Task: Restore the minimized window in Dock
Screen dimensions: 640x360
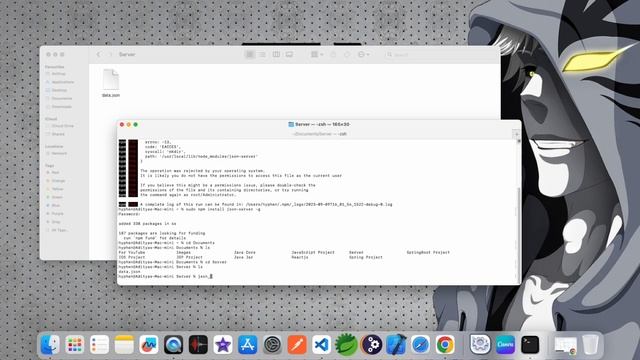Action: click(x=565, y=345)
